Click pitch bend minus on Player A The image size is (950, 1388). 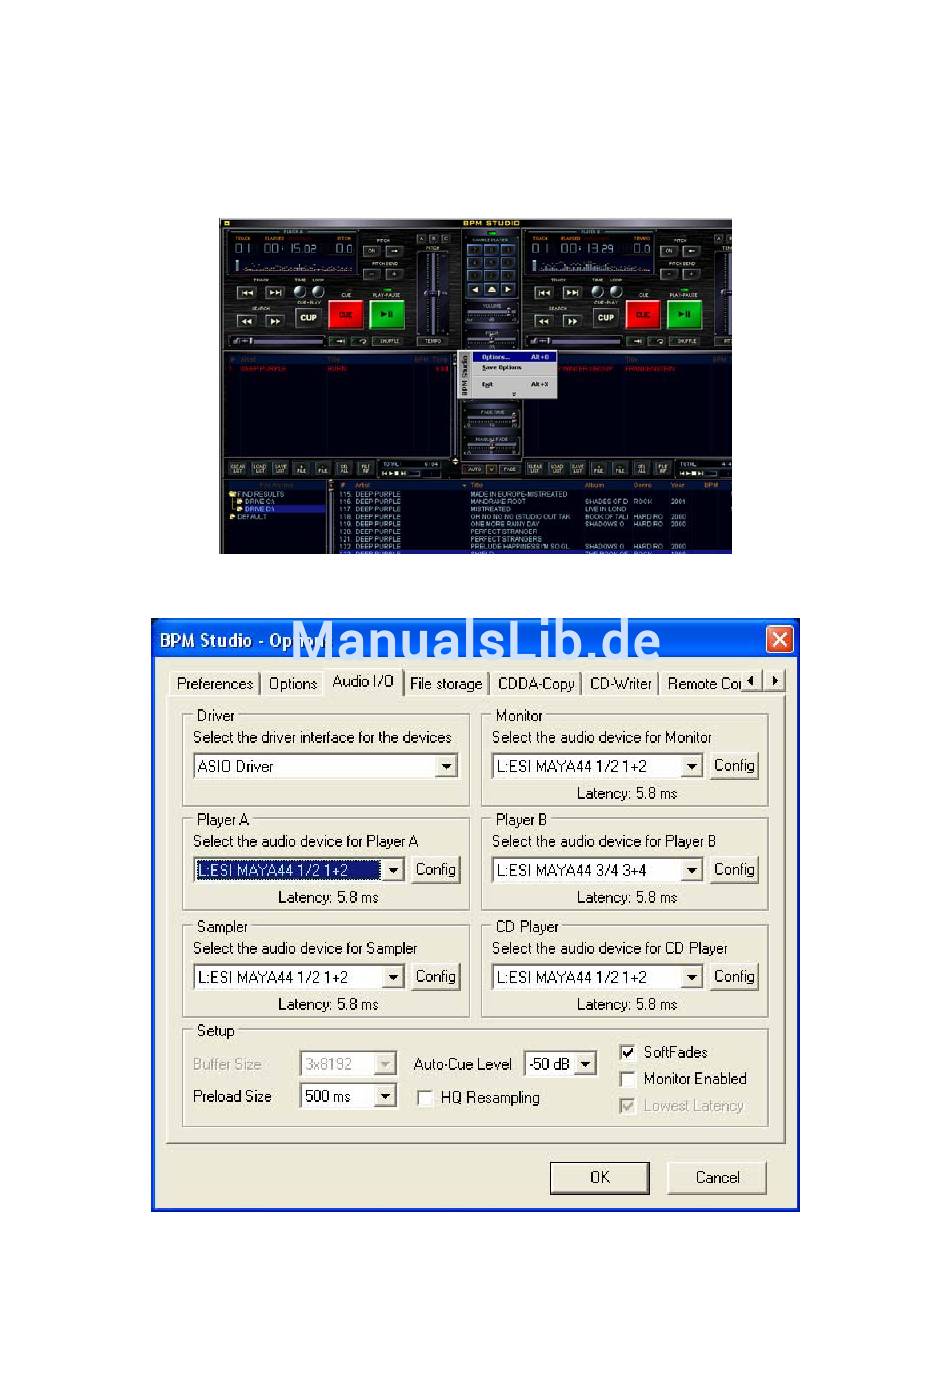pos(371,274)
